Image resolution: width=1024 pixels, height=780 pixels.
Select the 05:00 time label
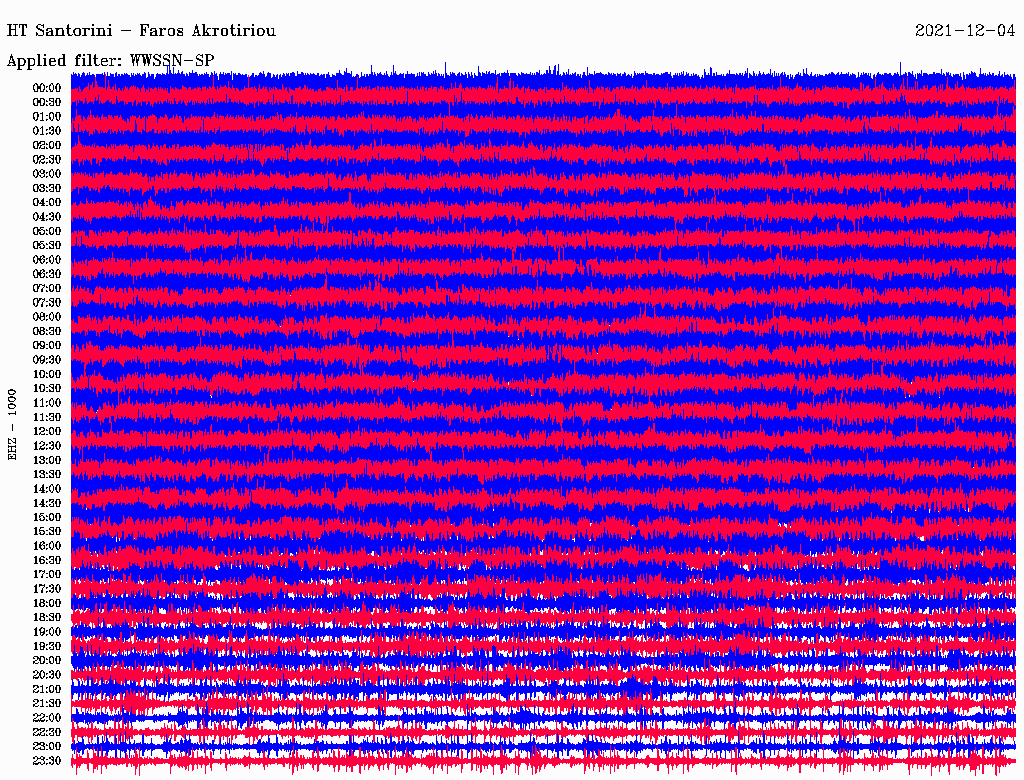[x=46, y=231]
